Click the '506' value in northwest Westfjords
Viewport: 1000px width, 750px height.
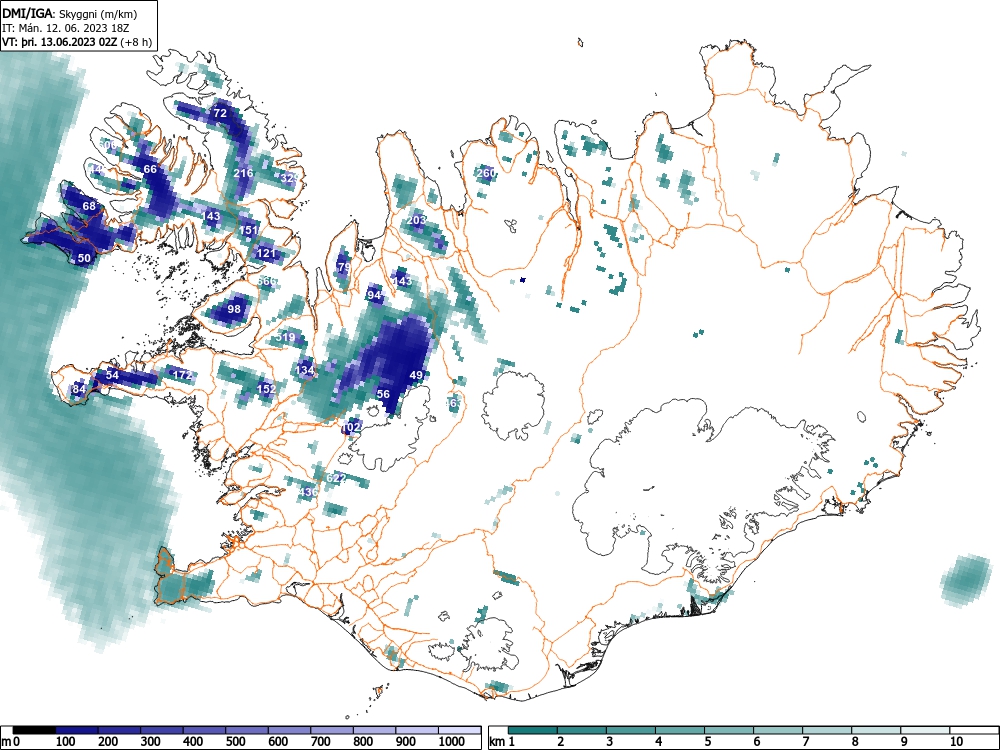pos(108,145)
